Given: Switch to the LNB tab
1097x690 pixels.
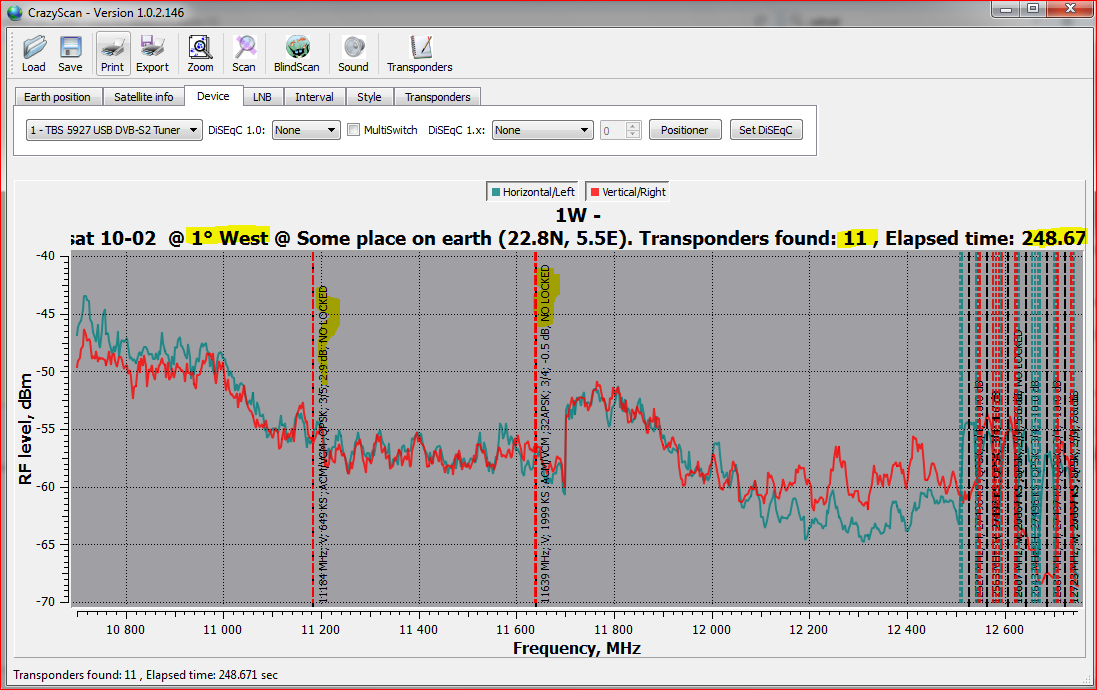Looking at the screenshot, I should (x=262, y=97).
